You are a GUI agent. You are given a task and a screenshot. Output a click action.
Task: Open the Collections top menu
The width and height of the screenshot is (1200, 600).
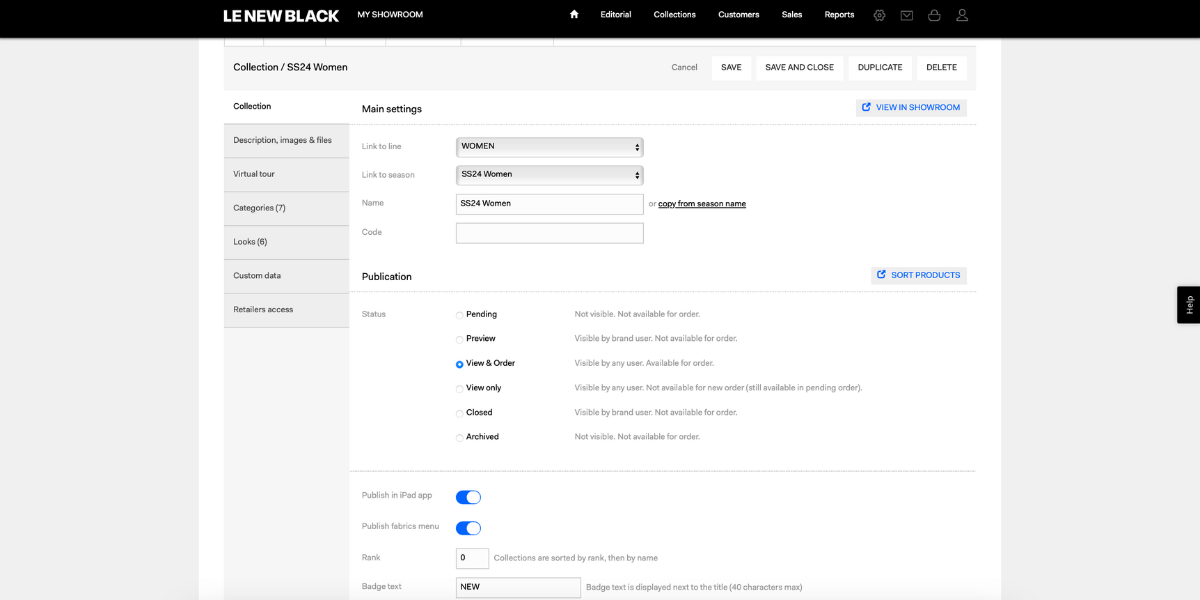675,15
